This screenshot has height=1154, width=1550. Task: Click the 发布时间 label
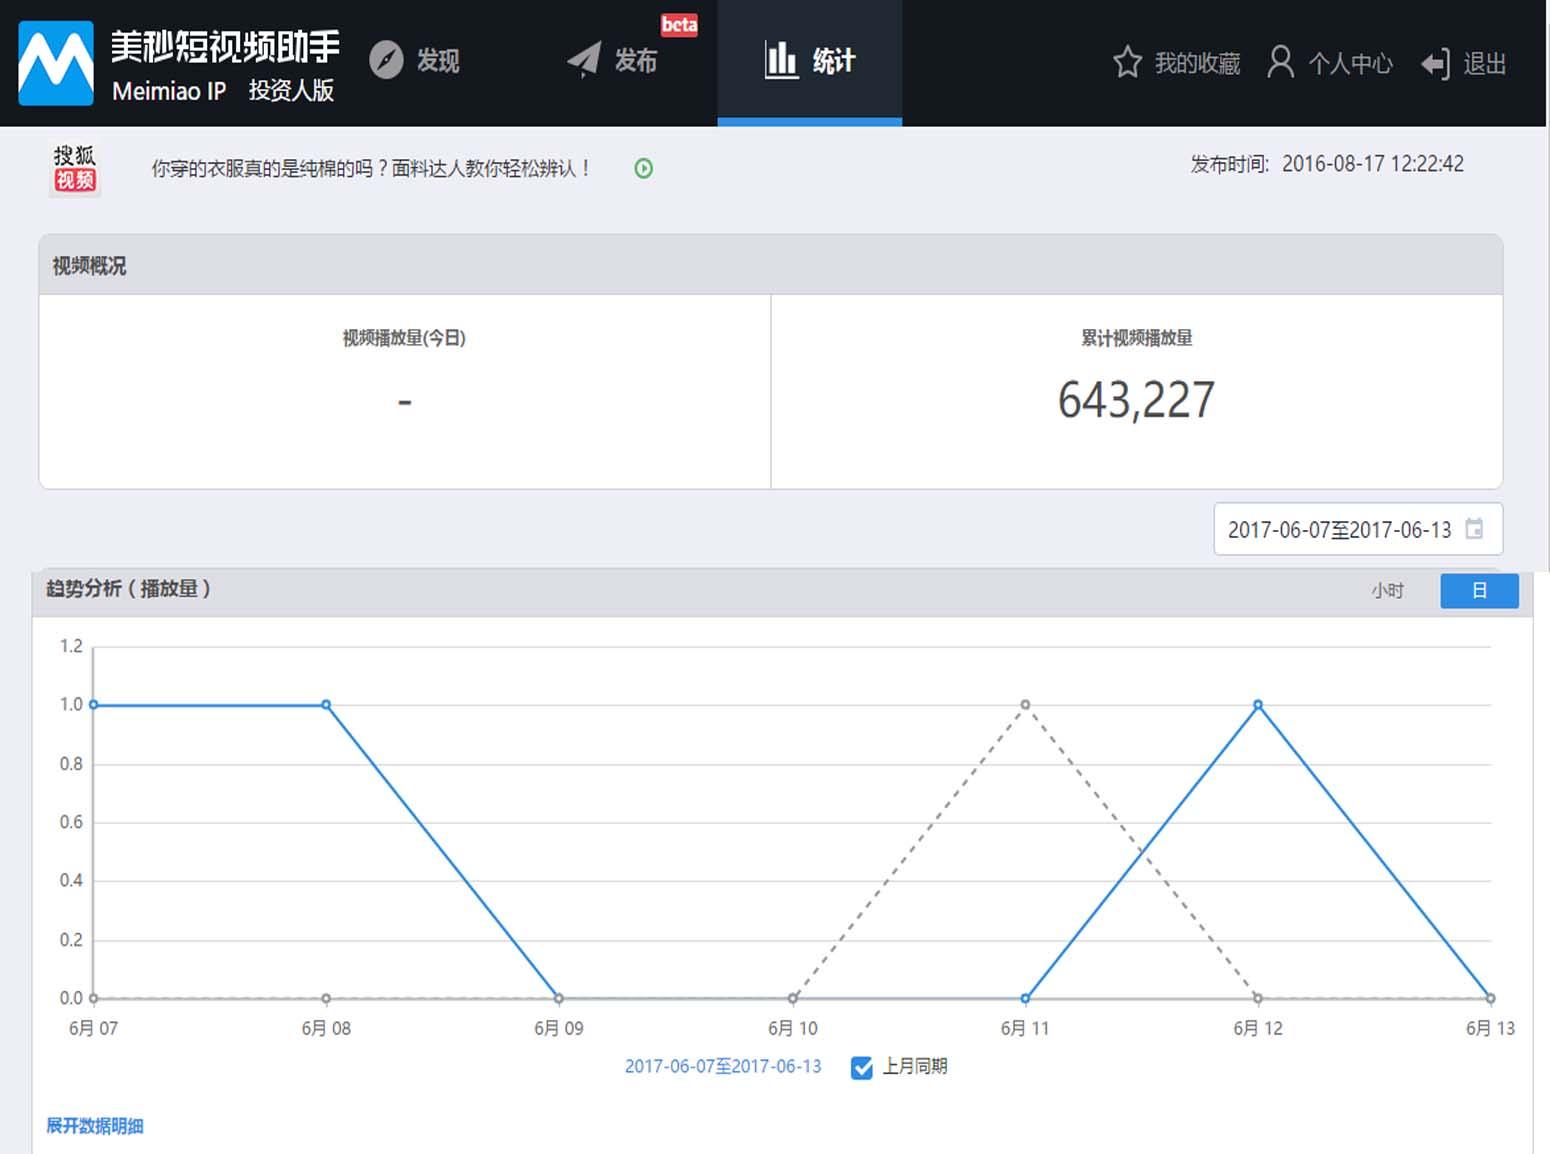(x=1229, y=164)
